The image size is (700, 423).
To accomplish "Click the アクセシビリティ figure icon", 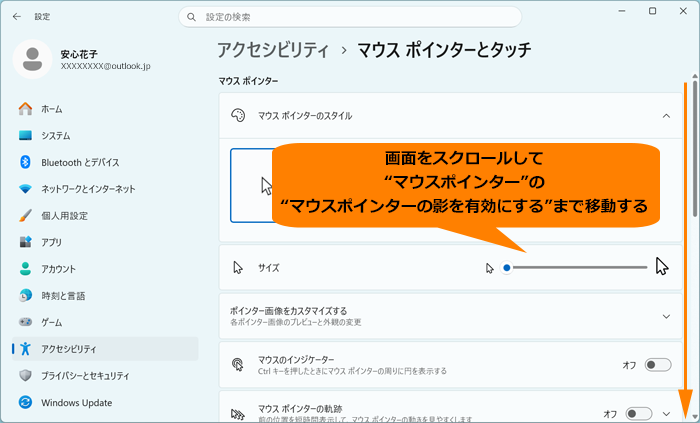I will 25,348.
